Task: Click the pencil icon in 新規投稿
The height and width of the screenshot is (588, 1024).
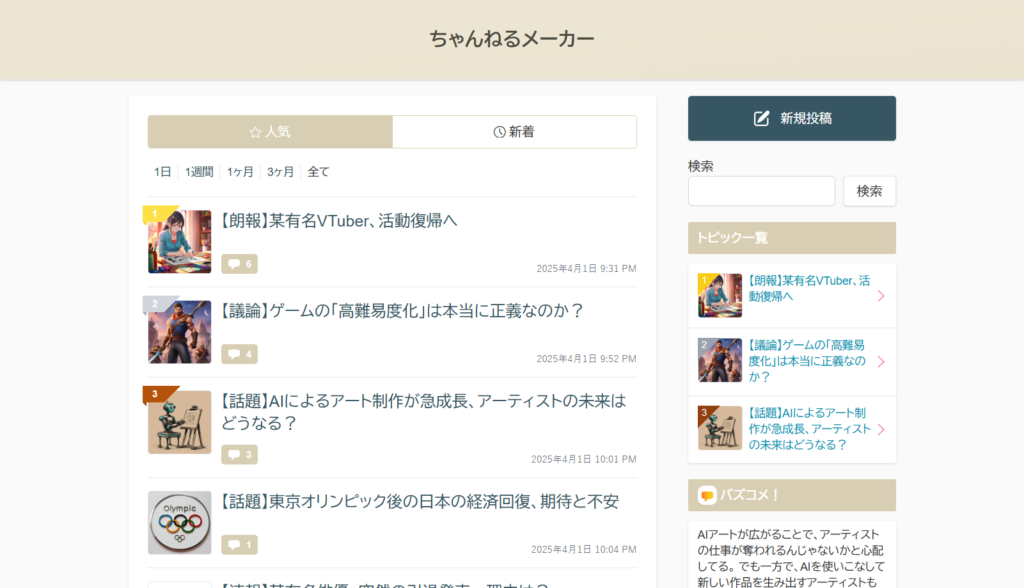Action: pyautogui.click(x=761, y=118)
